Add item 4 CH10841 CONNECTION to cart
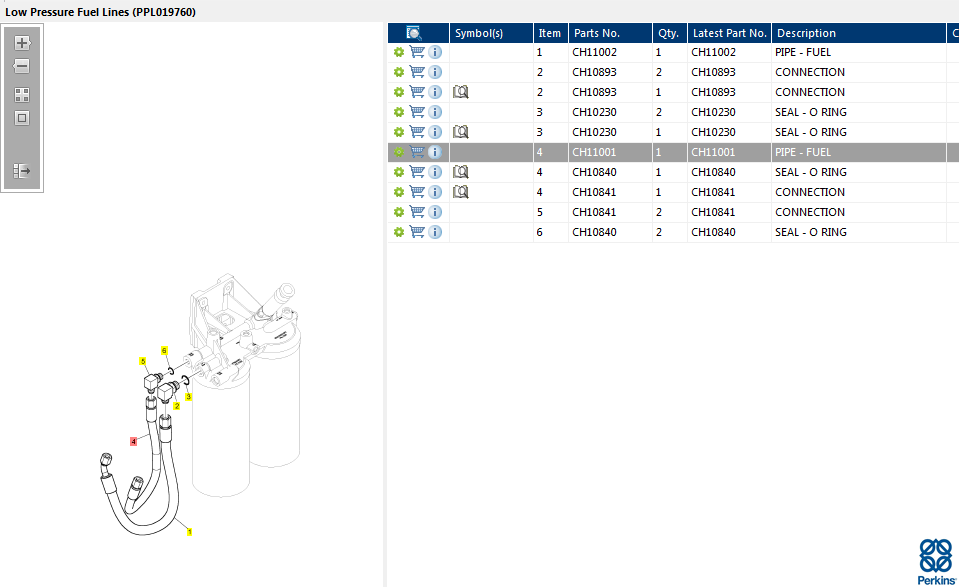The width and height of the screenshot is (959, 587). coord(417,192)
